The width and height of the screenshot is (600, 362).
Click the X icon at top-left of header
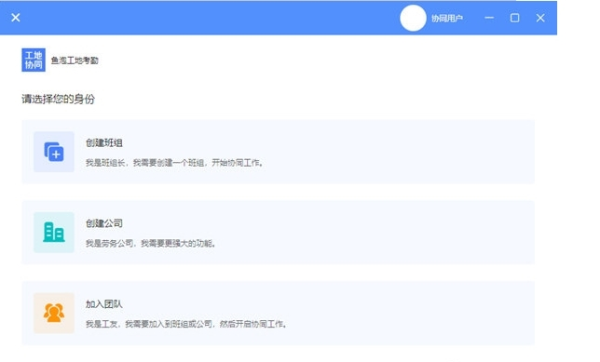pos(16,18)
